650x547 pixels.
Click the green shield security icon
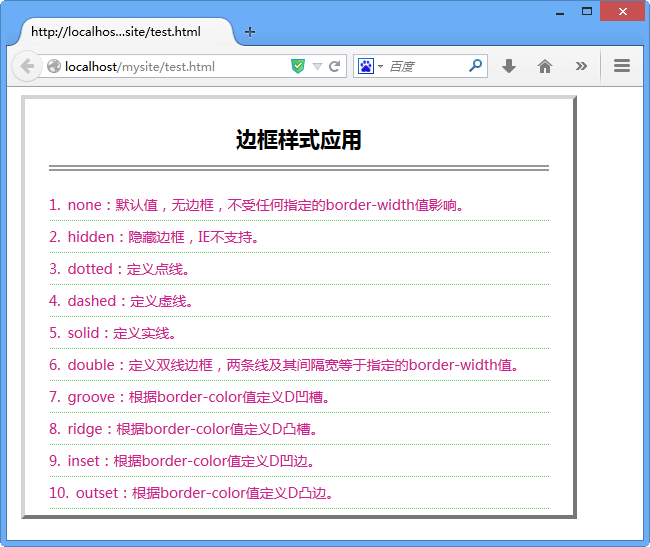tap(298, 67)
